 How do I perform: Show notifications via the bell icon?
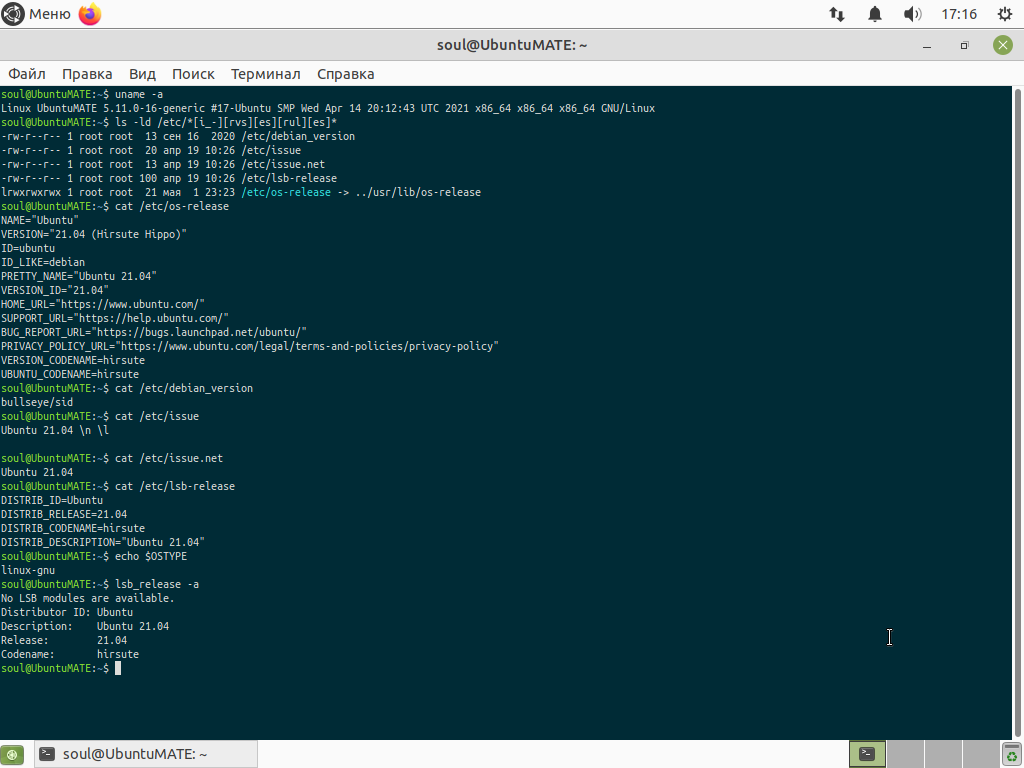(874, 14)
